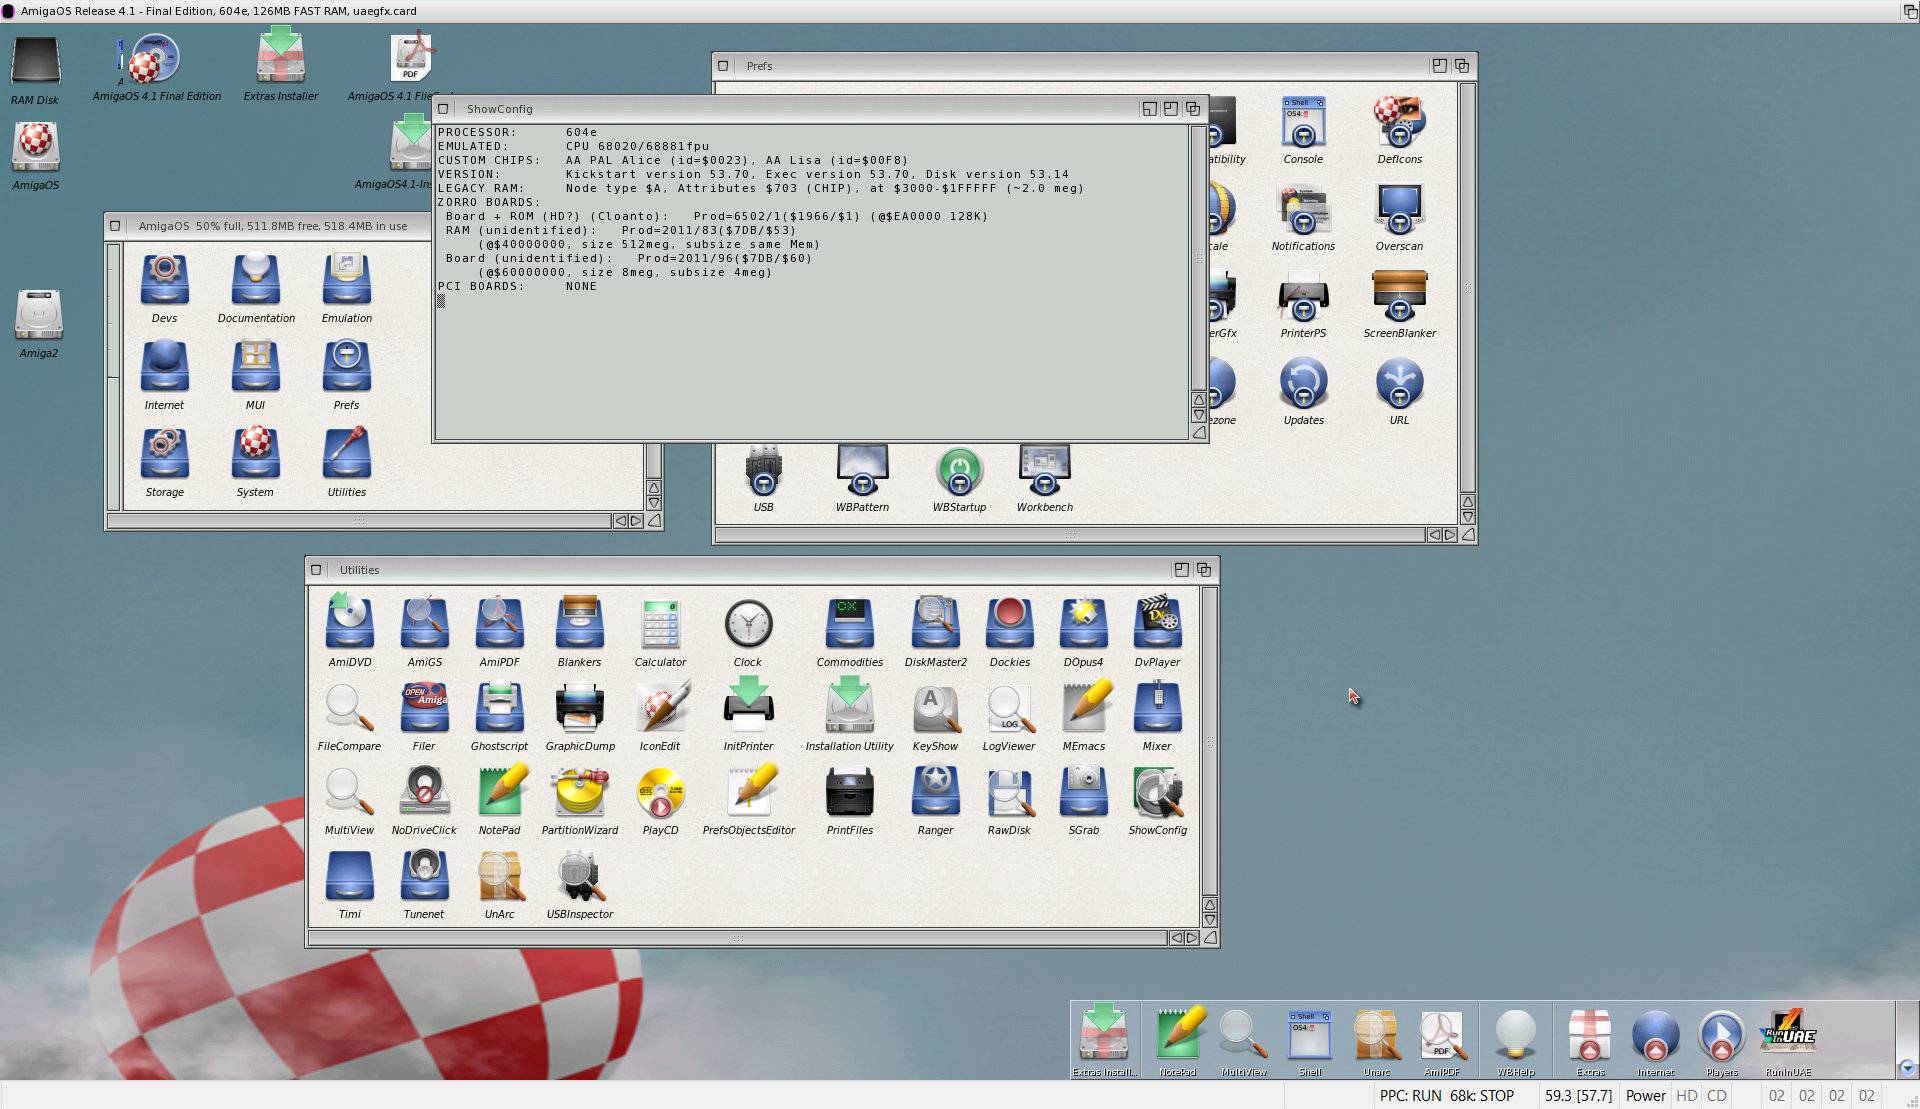Click ShowConfig window scroll down arrow
The image size is (1920, 1109).
click(1198, 414)
